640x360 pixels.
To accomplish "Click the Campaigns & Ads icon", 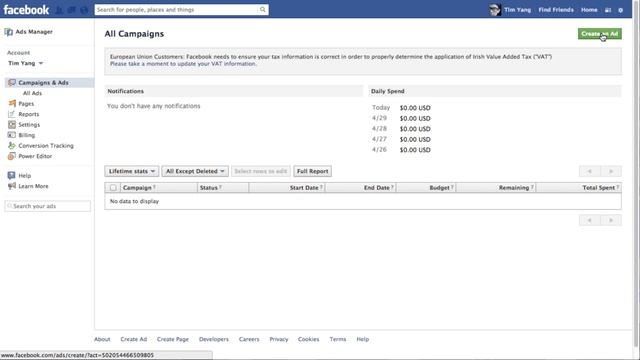I will pos(12,82).
